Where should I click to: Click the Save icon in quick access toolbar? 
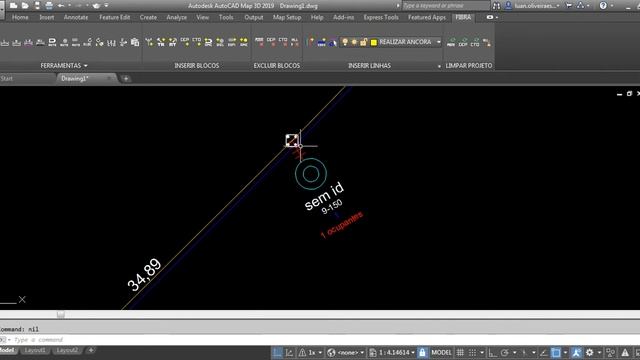(x=37, y=6)
